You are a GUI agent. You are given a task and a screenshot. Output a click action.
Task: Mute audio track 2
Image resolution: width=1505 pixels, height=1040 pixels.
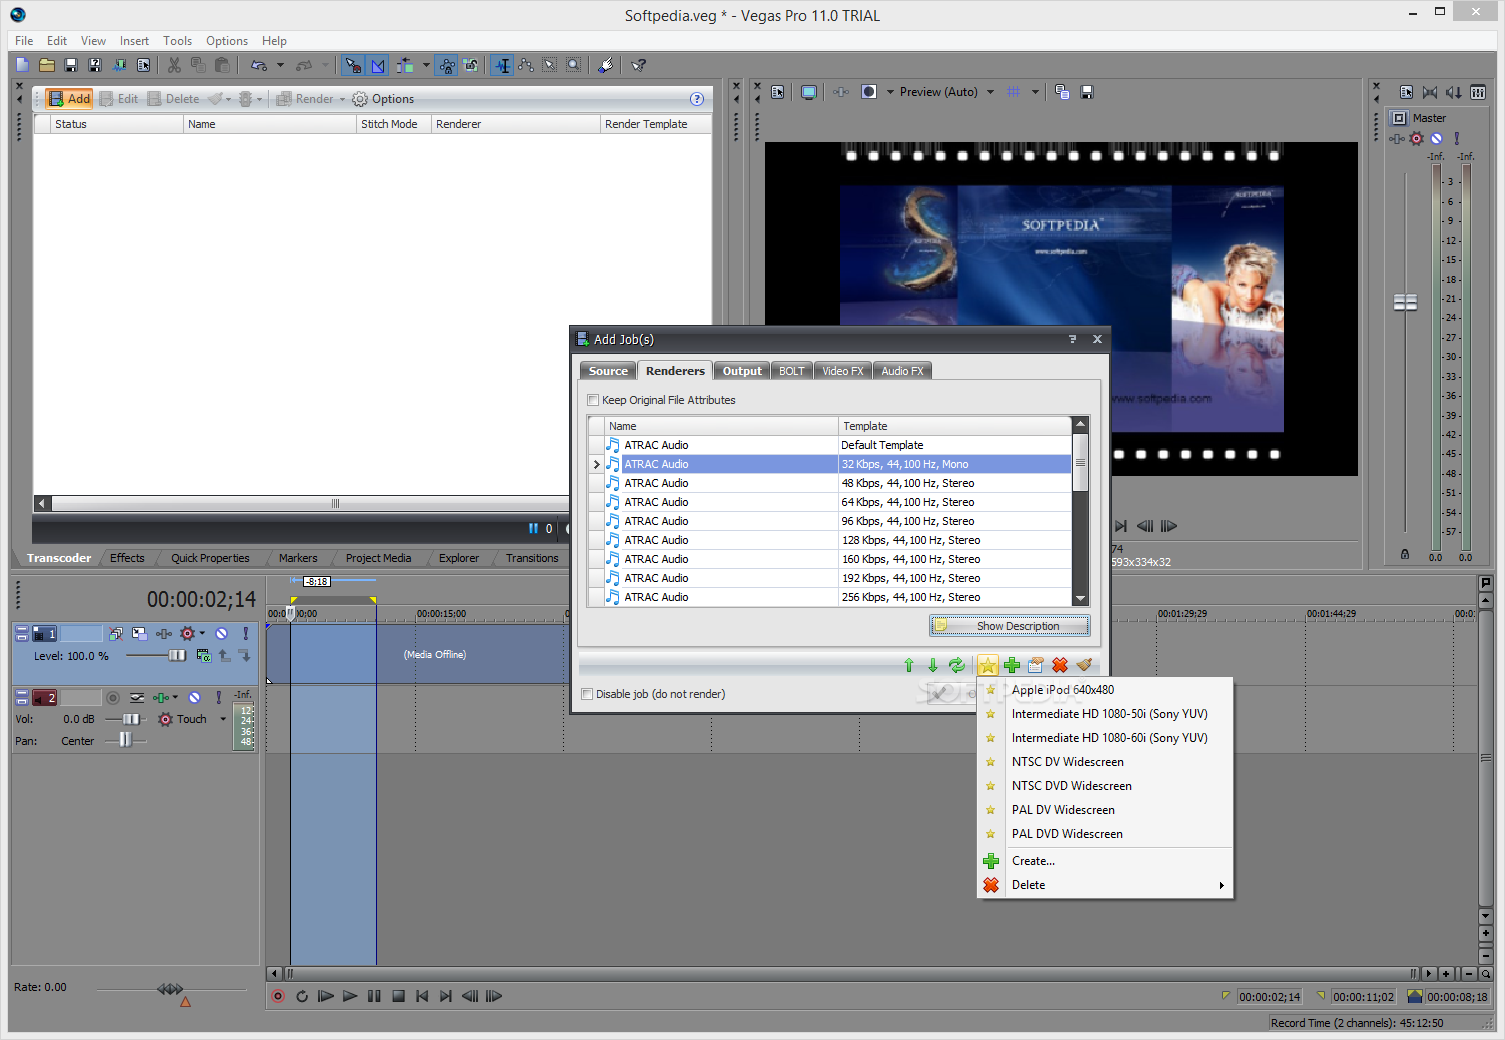(195, 697)
